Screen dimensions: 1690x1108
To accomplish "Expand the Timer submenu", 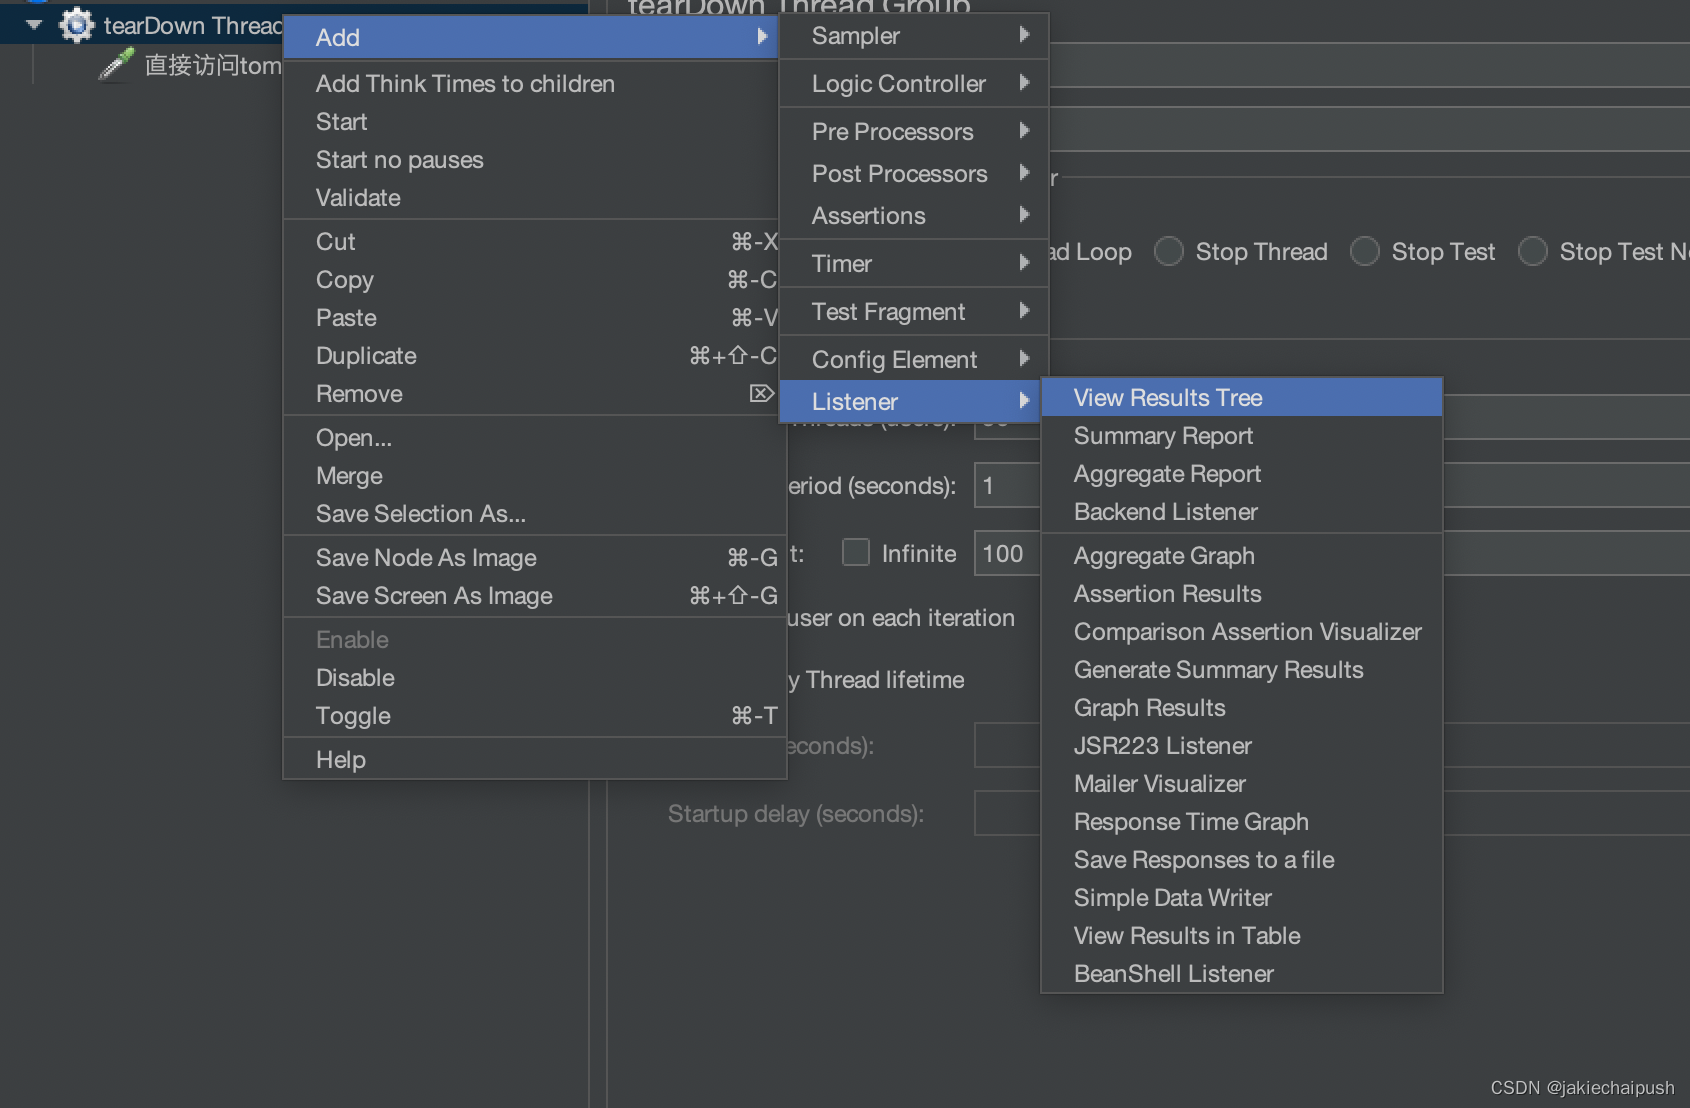I will 914,264.
